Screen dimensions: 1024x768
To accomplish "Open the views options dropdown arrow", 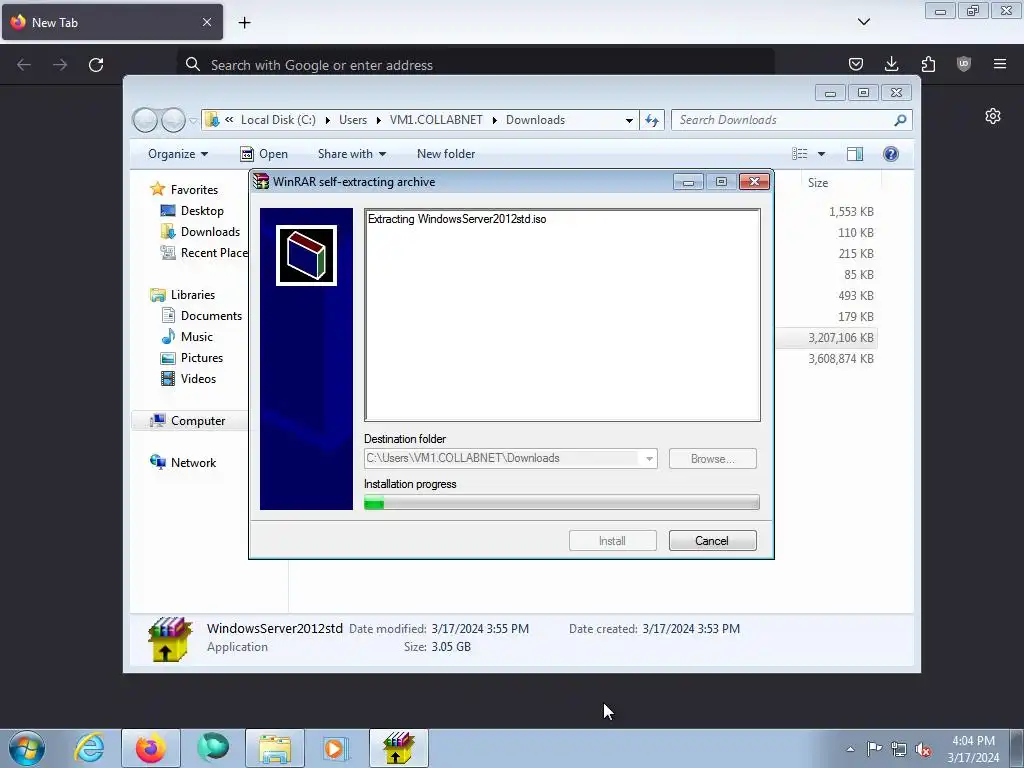I will [x=822, y=154].
